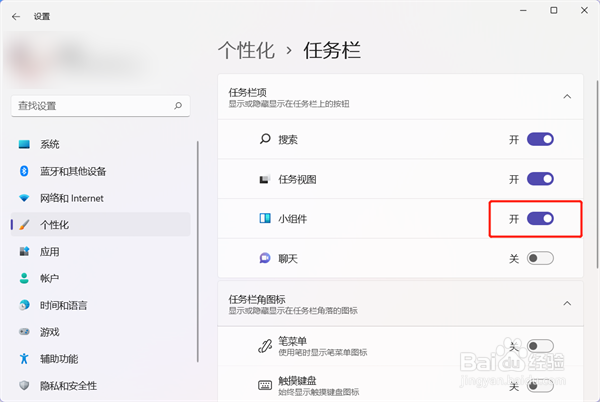Click the 任务栏项 header text
Image resolution: width=600 pixels, height=402 pixels.
248,92
